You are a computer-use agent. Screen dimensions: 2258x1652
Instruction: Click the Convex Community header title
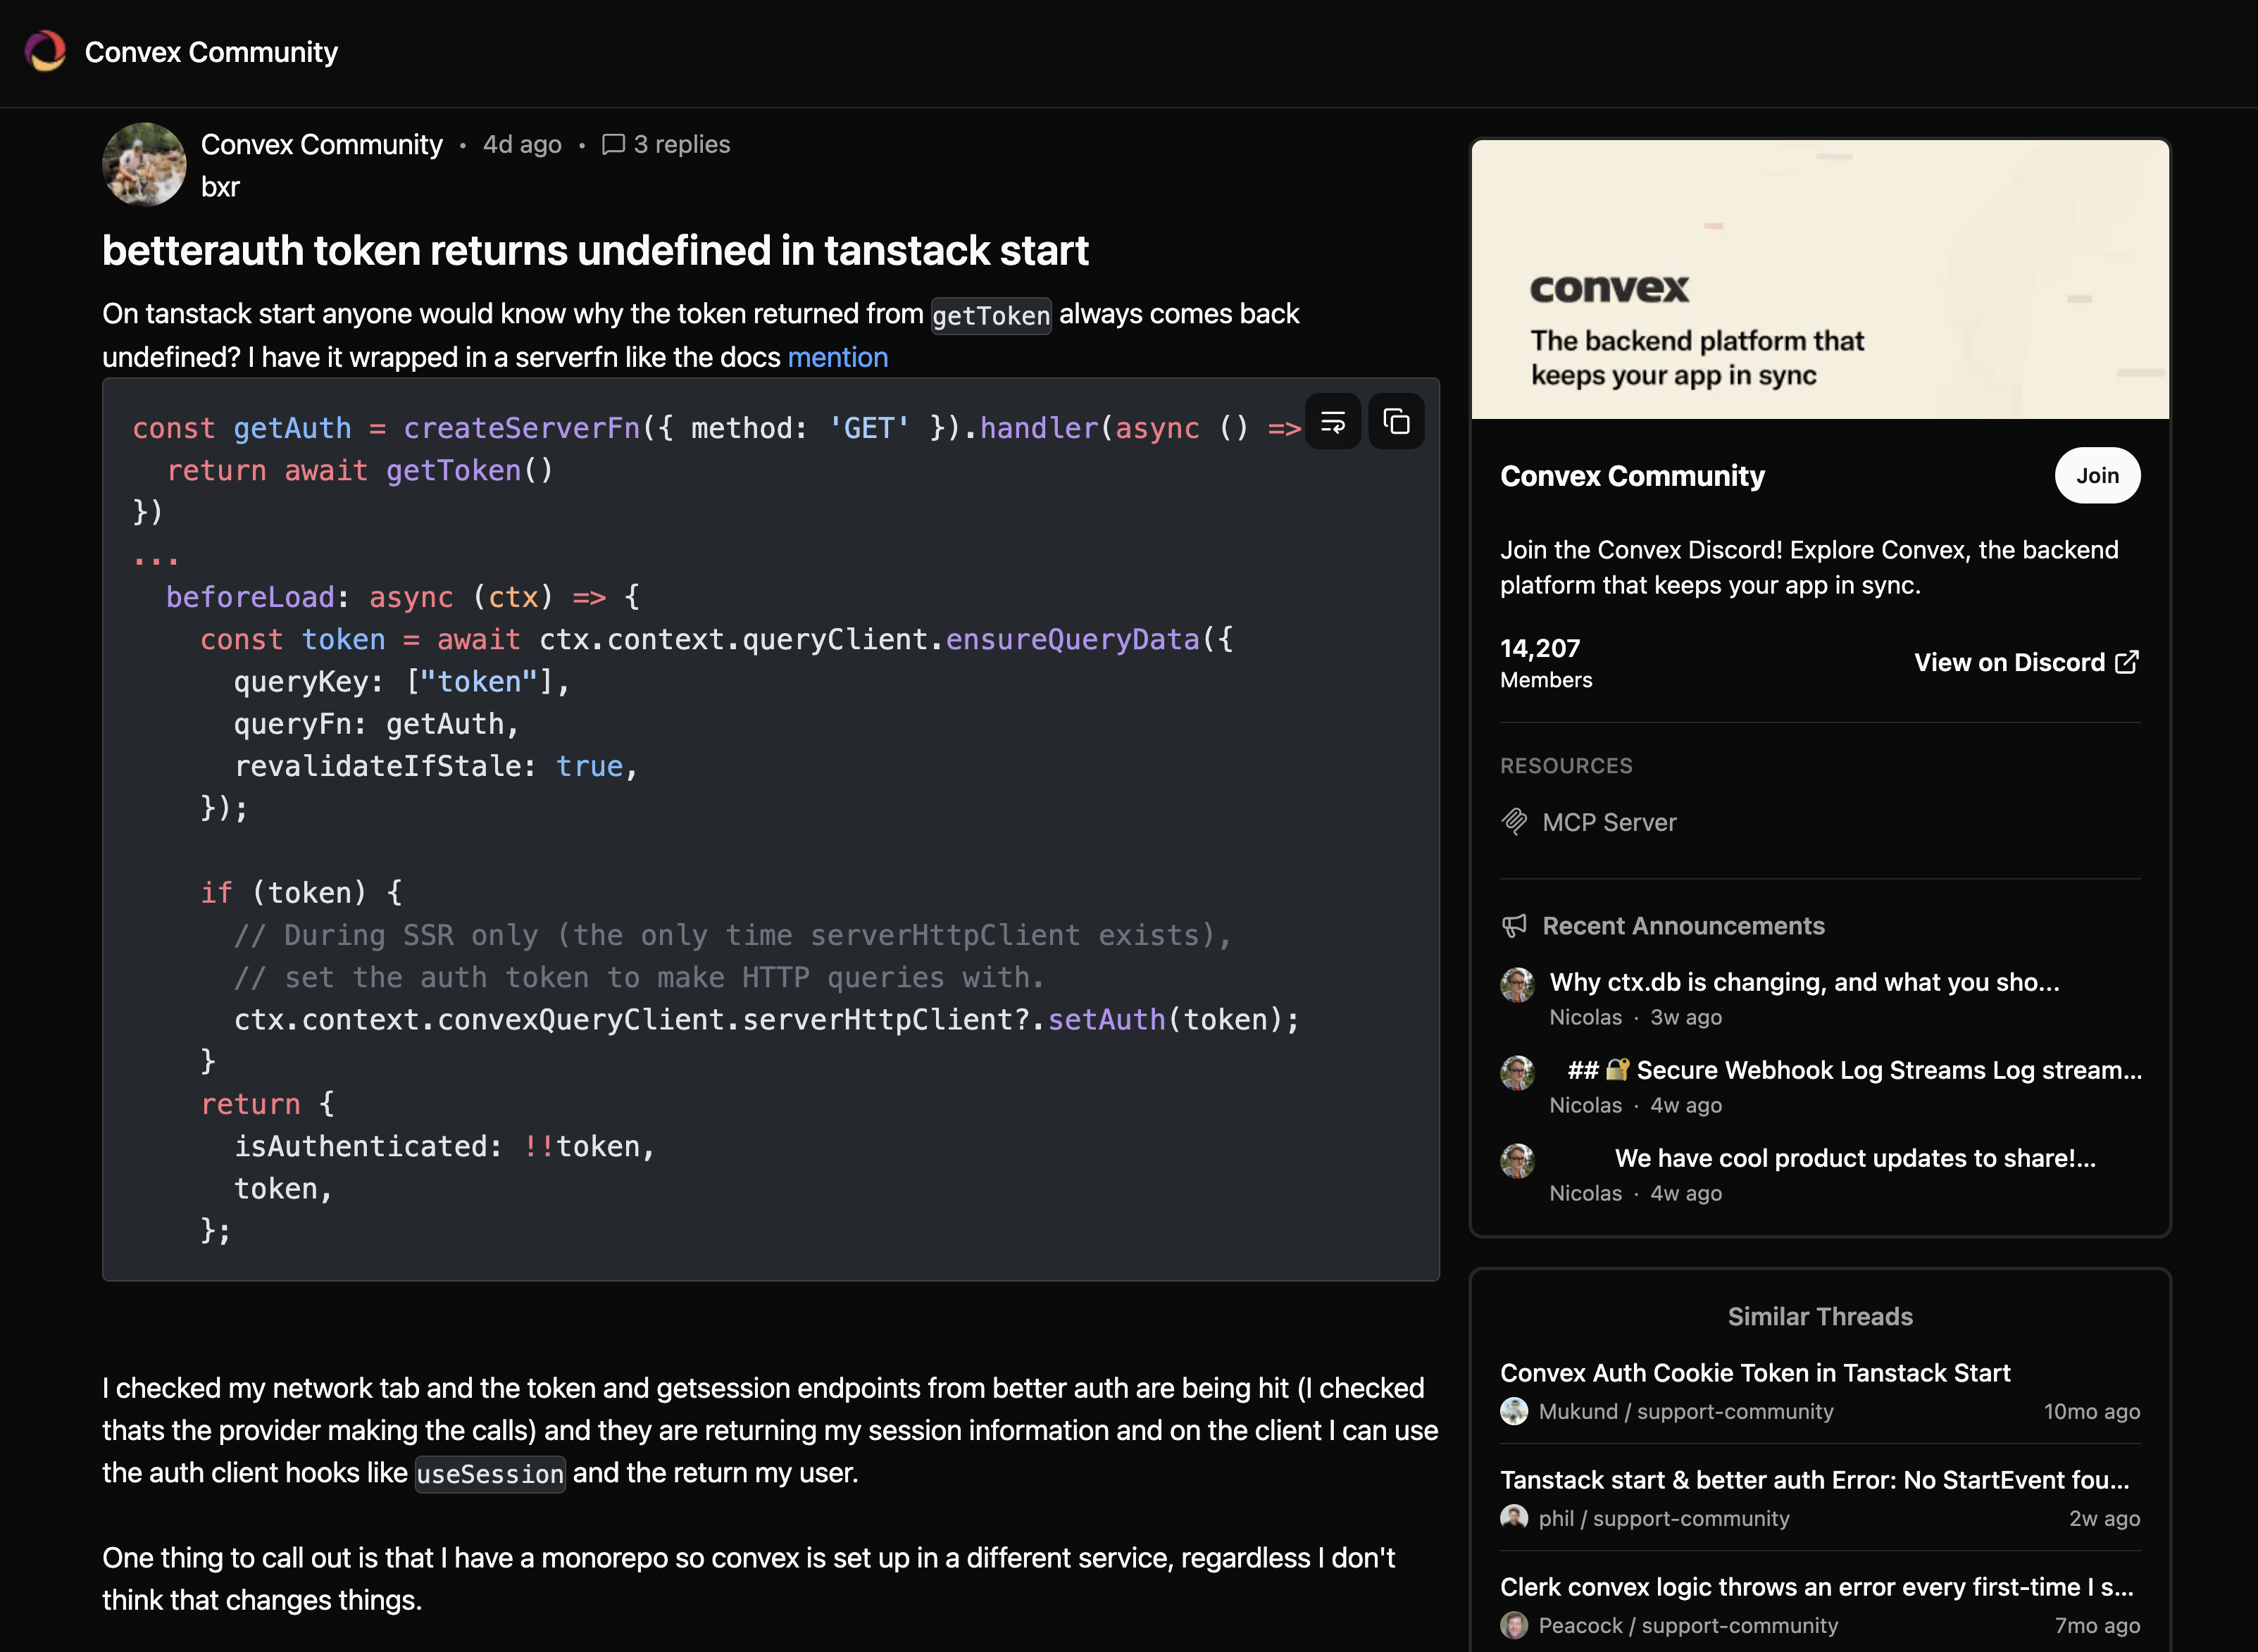click(x=211, y=52)
